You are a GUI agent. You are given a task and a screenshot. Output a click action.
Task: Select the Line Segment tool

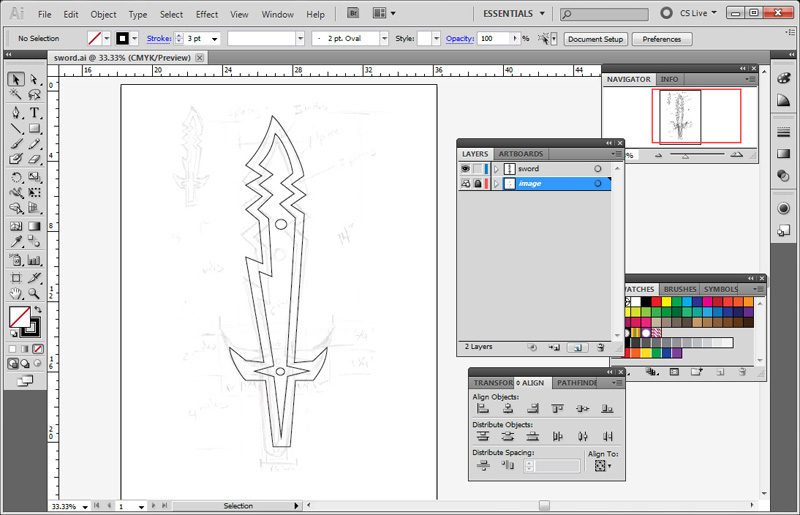15,128
